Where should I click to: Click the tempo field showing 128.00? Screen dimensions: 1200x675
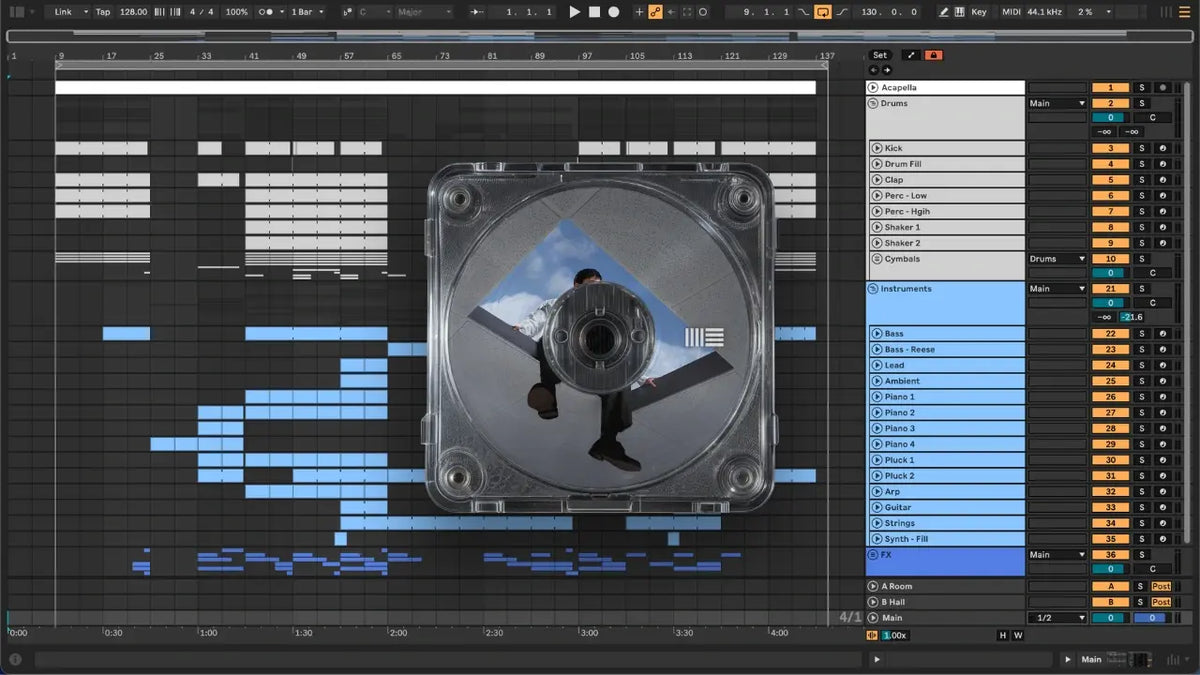133,12
